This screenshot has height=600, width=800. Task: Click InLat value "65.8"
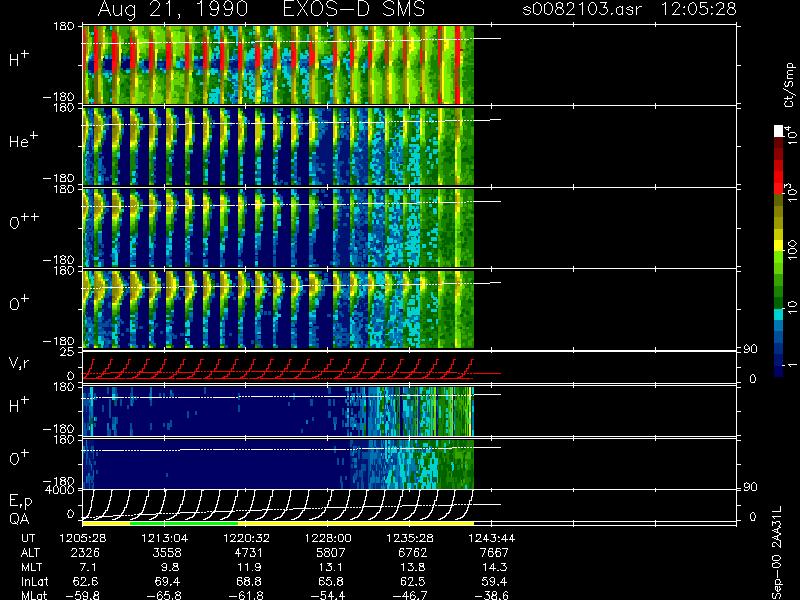(x=331, y=581)
